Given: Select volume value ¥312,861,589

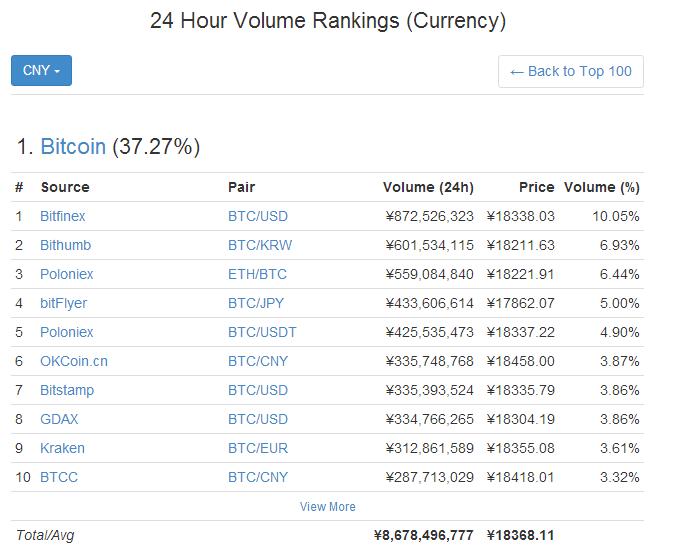Looking at the screenshot, I should tap(430, 448).
